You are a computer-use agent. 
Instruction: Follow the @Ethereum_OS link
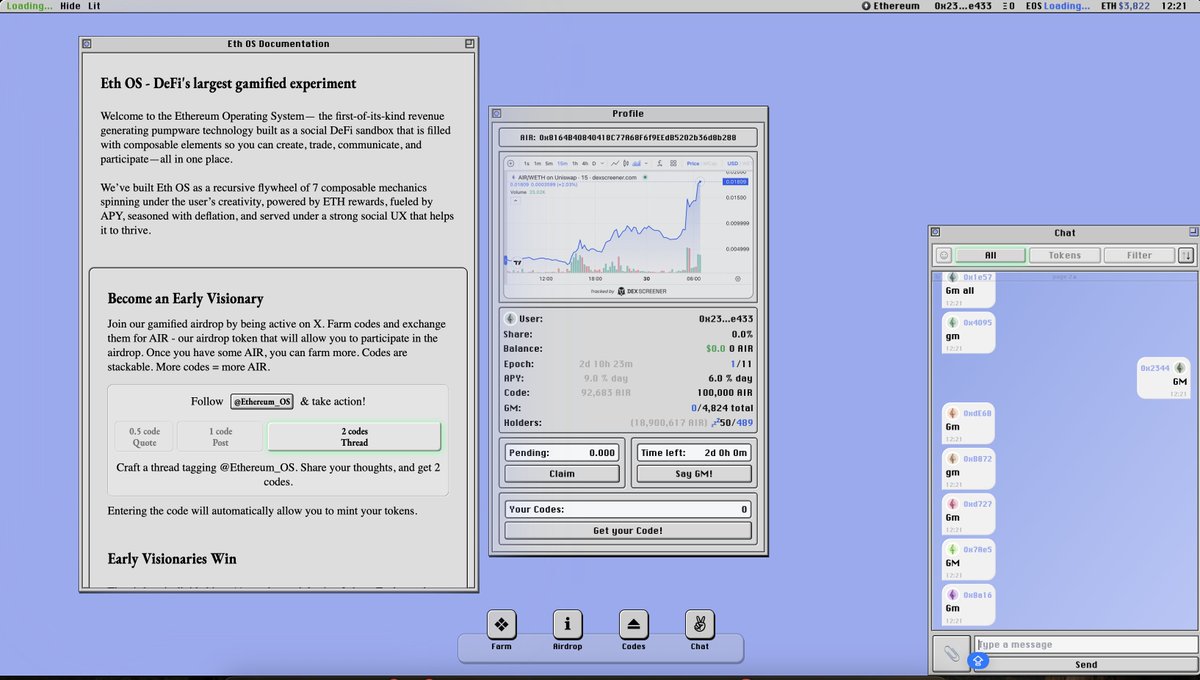[x=262, y=401]
